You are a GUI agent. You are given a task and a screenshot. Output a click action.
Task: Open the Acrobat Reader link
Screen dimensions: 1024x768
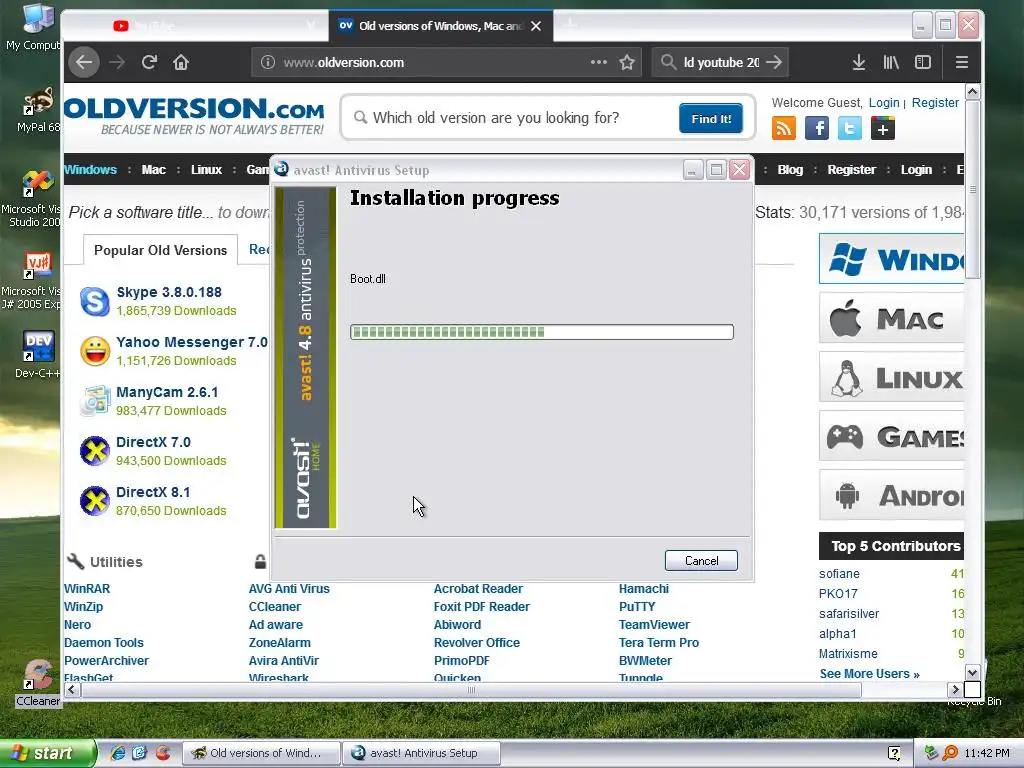(478, 588)
